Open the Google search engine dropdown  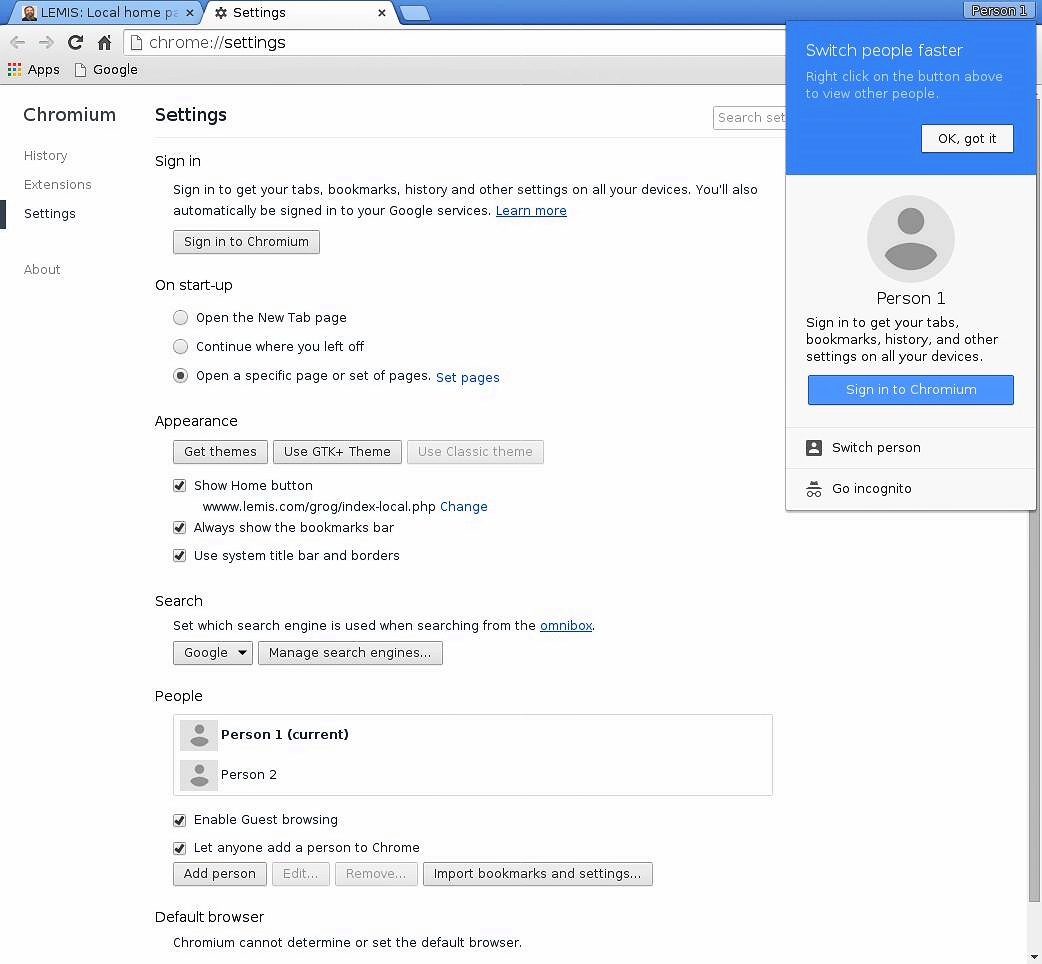(213, 653)
